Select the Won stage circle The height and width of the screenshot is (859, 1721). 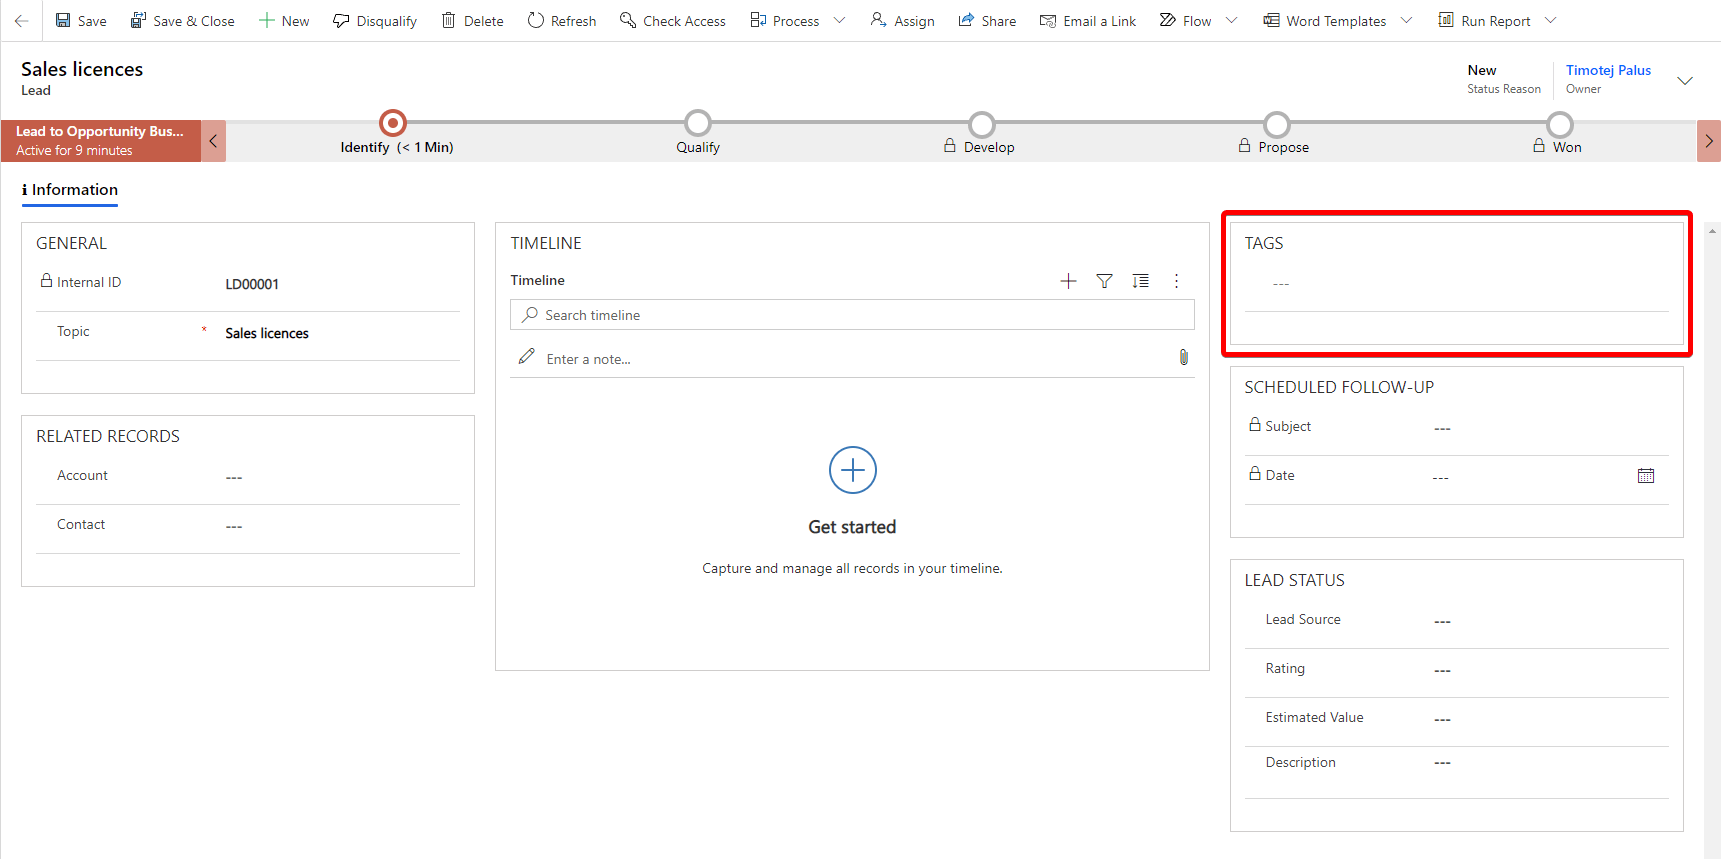(x=1560, y=124)
